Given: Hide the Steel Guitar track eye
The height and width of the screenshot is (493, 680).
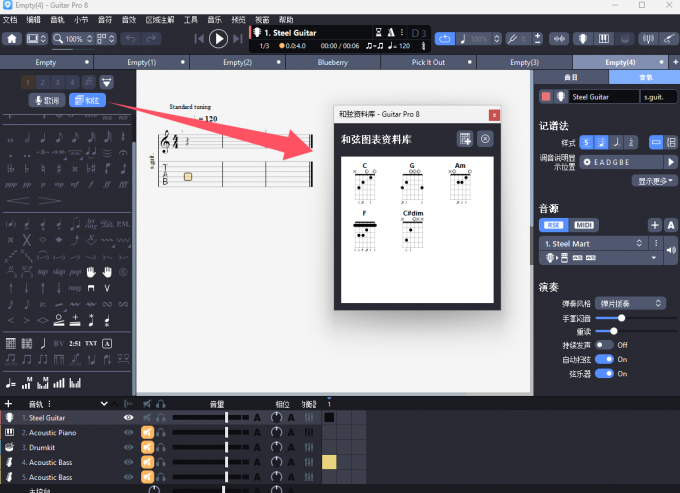Looking at the screenshot, I should [128, 417].
